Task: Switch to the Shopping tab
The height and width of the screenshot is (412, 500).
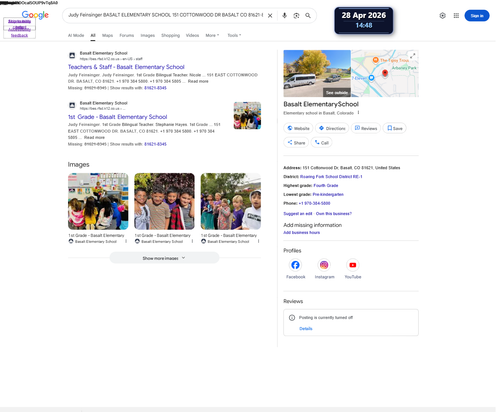Action: 170,35
